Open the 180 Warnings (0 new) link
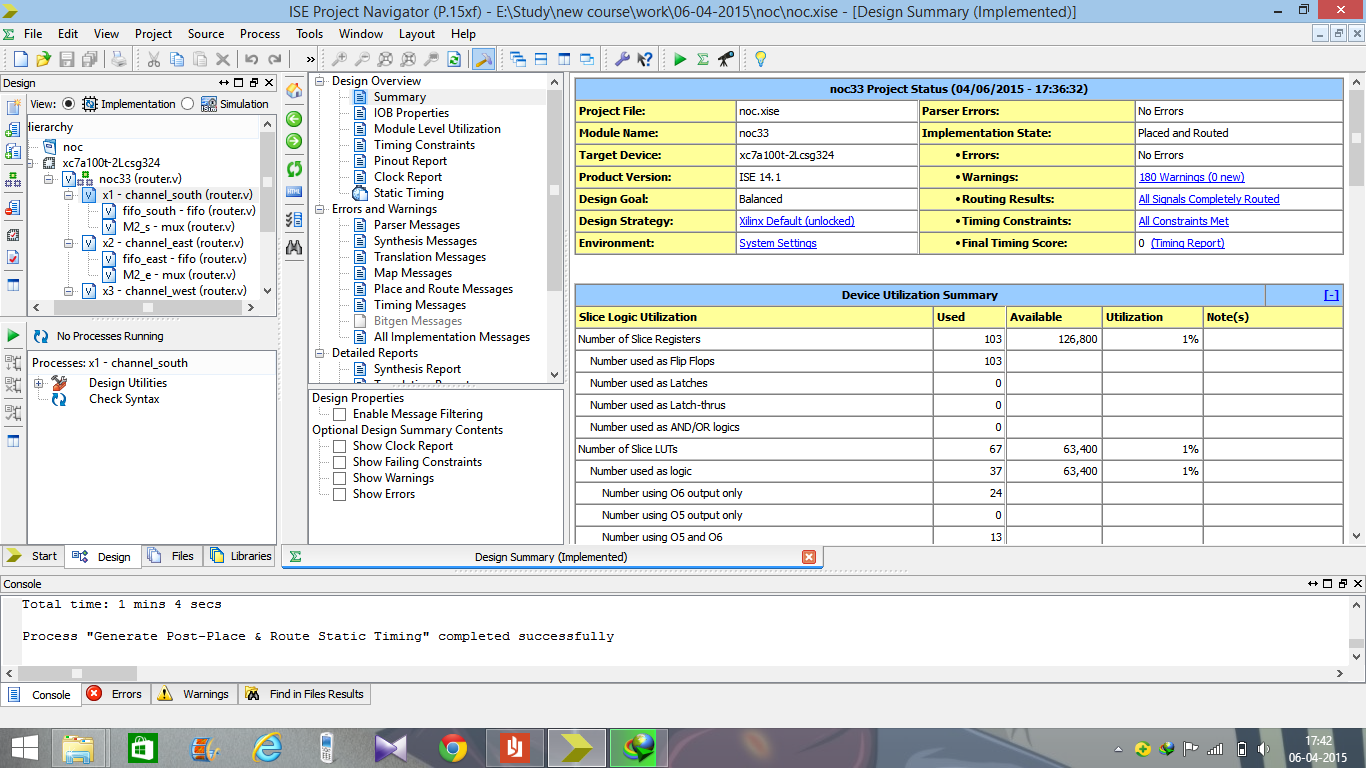Screen dimensions: 1366x768 click(1191, 177)
